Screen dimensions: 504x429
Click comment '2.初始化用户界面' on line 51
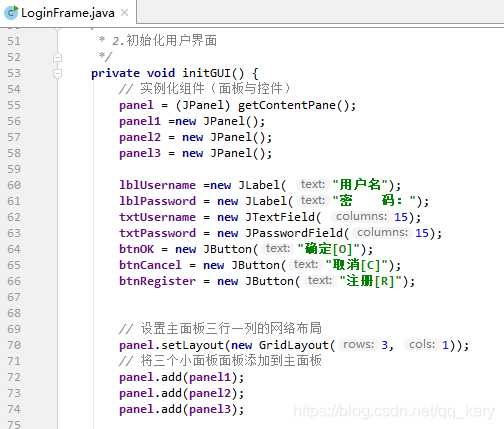[x=165, y=41]
